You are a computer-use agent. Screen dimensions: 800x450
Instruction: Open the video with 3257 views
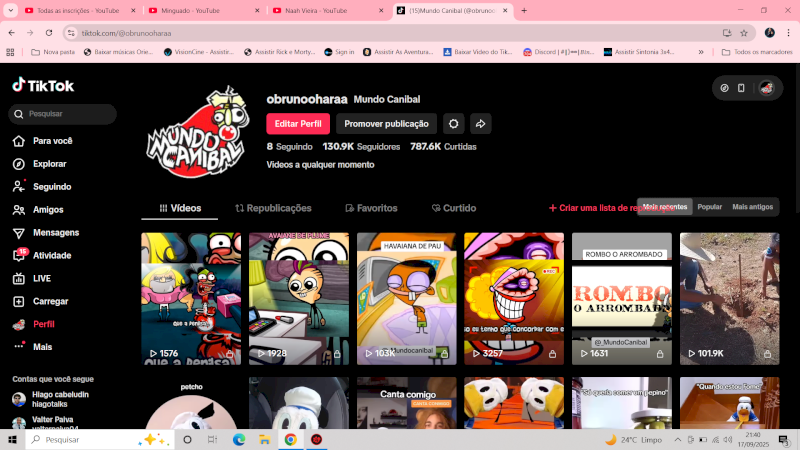[x=514, y=298]
